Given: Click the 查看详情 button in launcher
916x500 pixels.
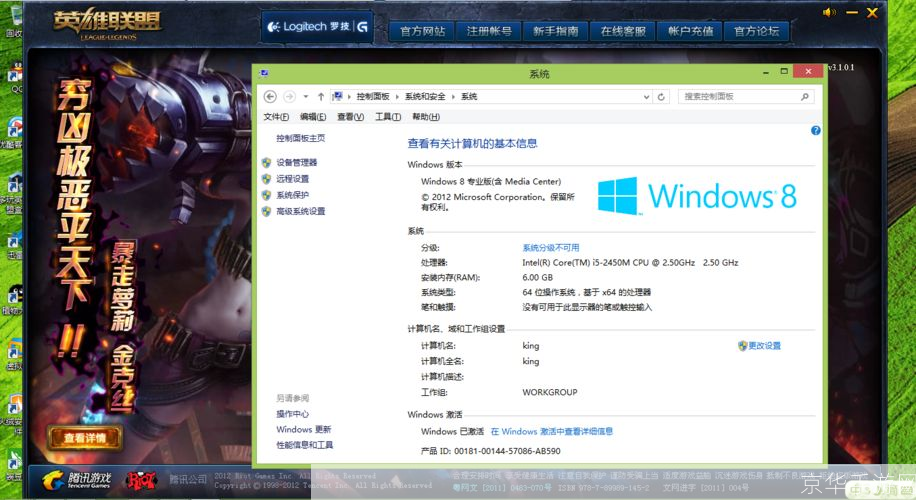Looking at the screenshot, I should click(x=85, y=438).
